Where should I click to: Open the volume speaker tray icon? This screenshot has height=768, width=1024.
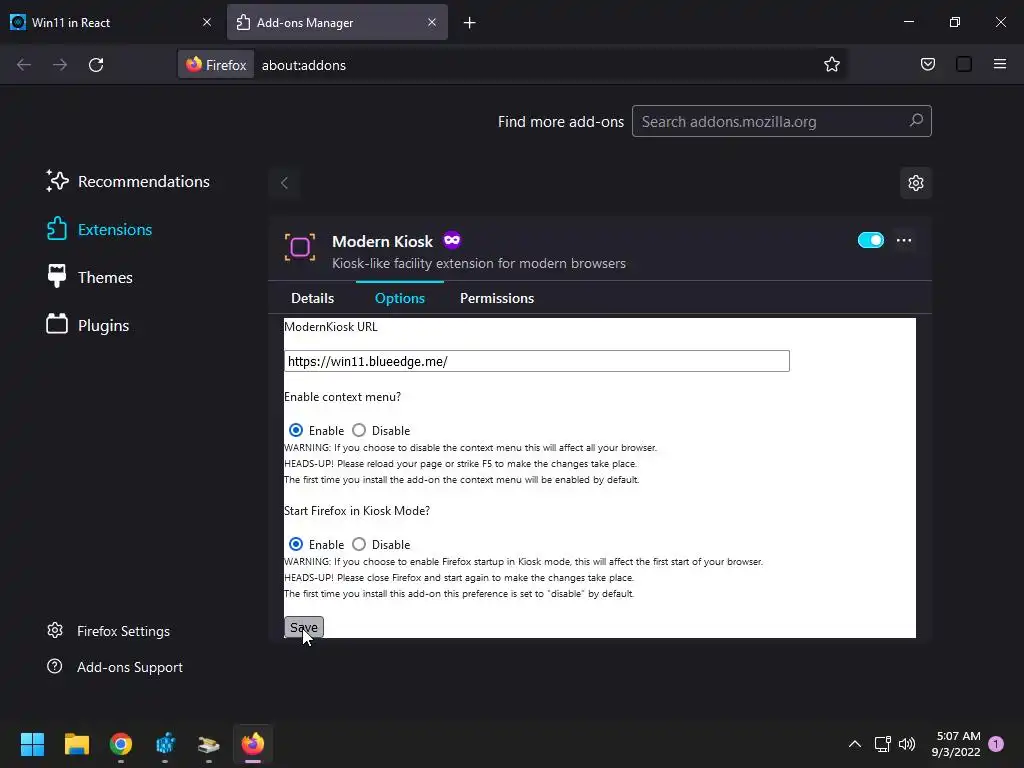point(906,744)
